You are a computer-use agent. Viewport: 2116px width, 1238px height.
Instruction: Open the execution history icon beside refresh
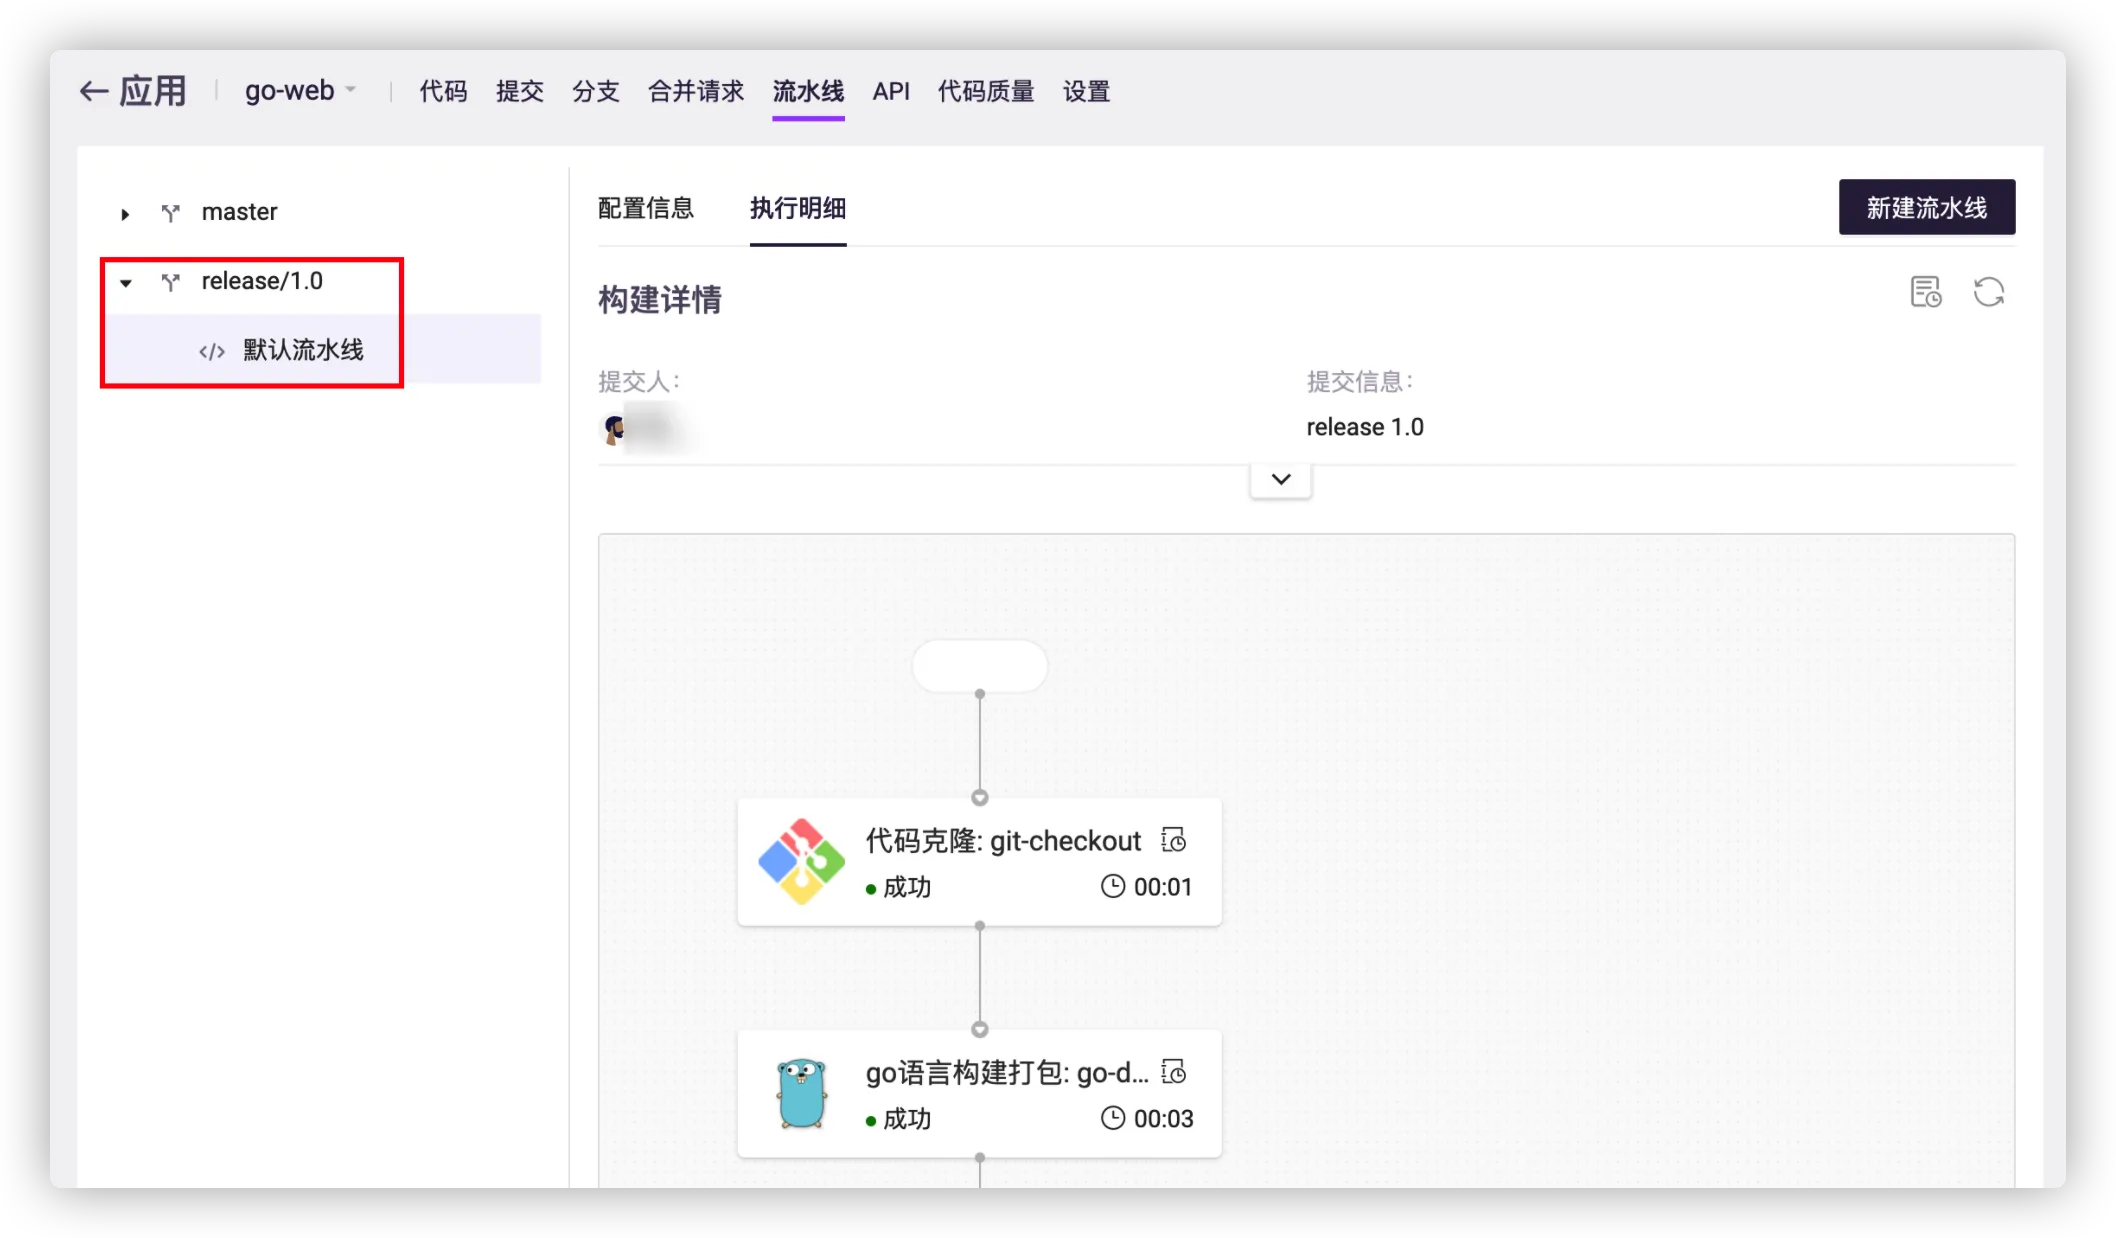point(1925,292)
